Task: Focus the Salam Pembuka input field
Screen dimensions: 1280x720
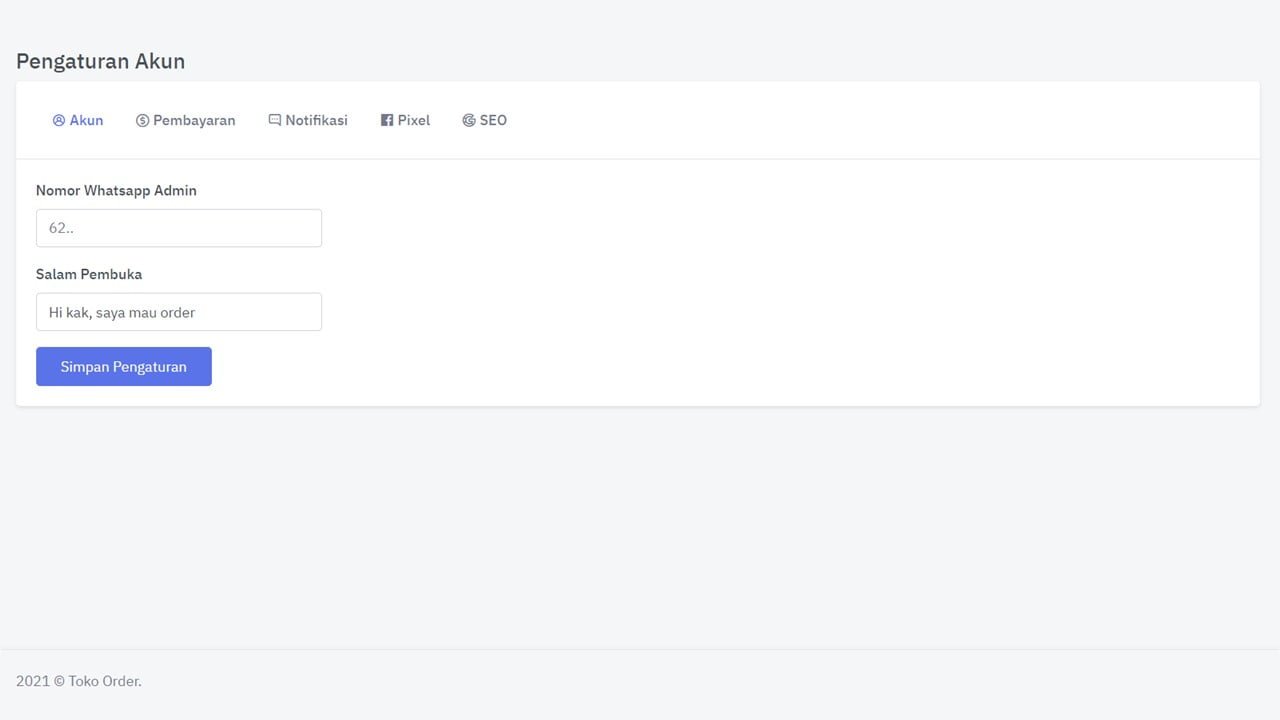Action: coord(179,312)
